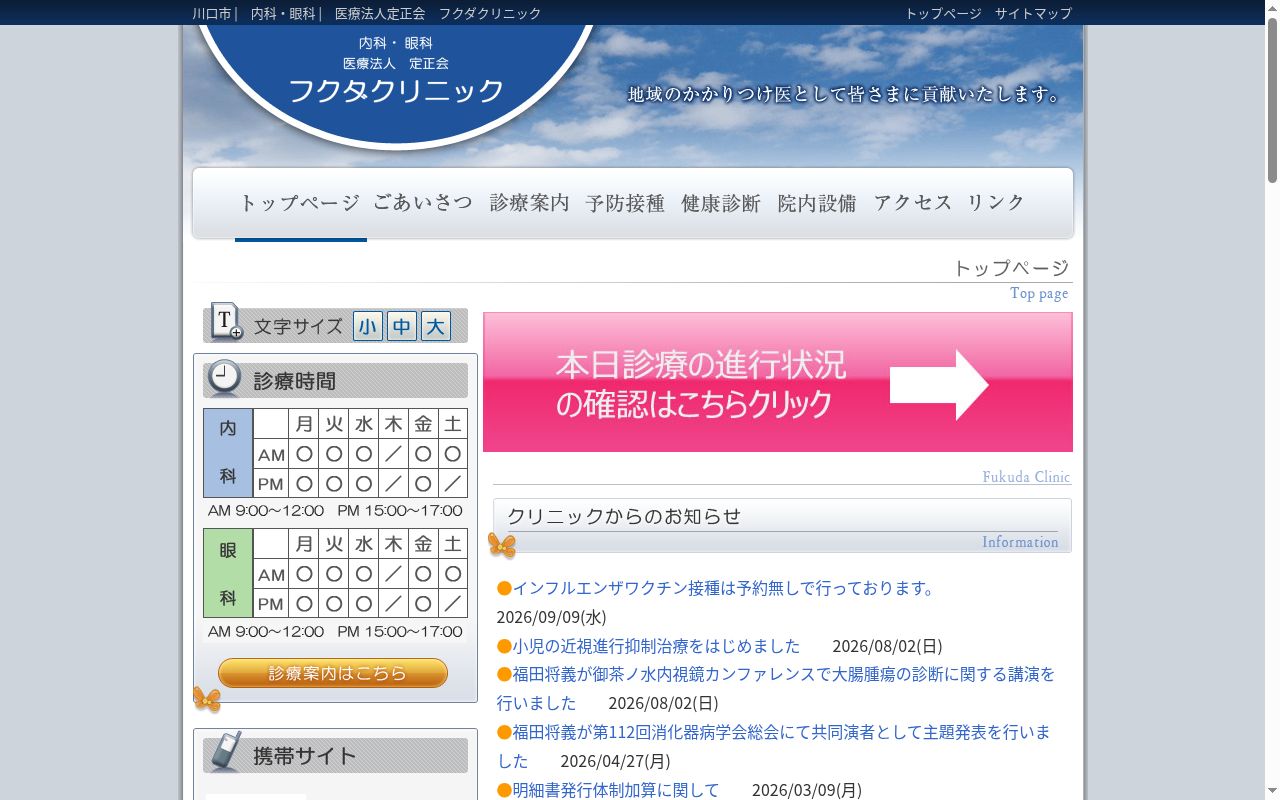Open the 御茶ノ水内視鏡カンファレンス news link
This screenshot has height=800, width=1280.
(x=776, y=688)
